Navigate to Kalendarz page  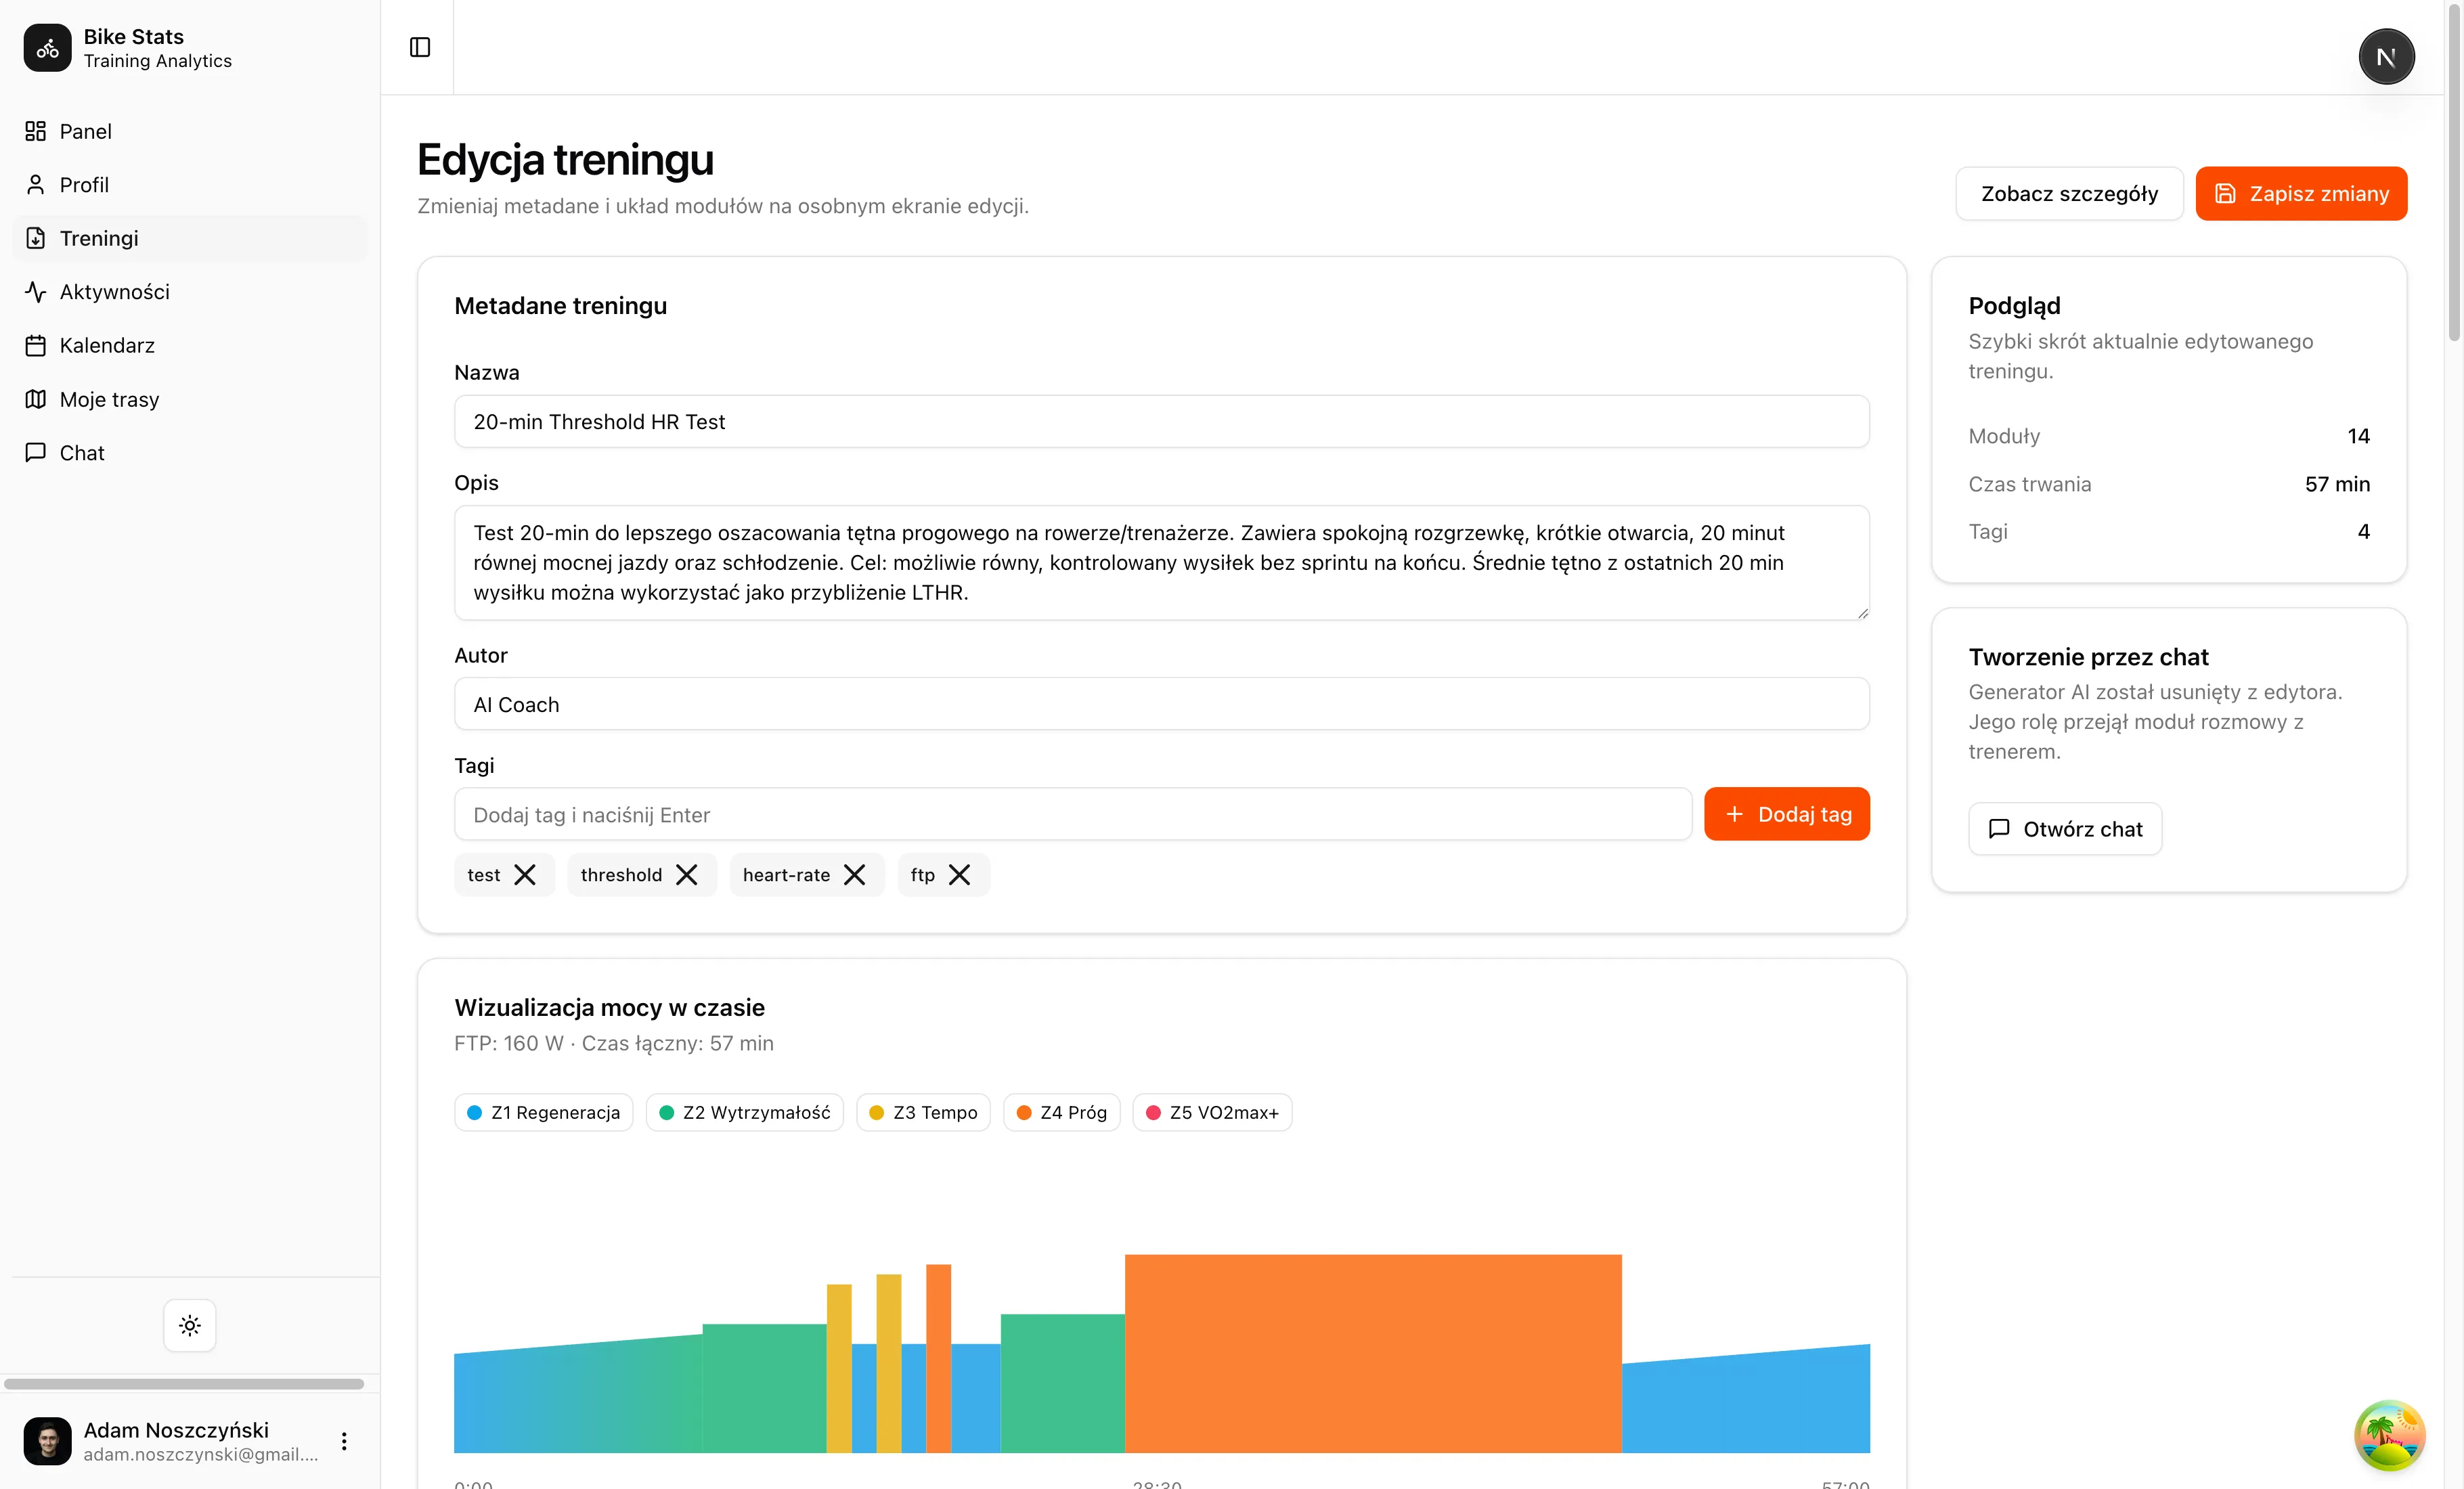(107, 345)
